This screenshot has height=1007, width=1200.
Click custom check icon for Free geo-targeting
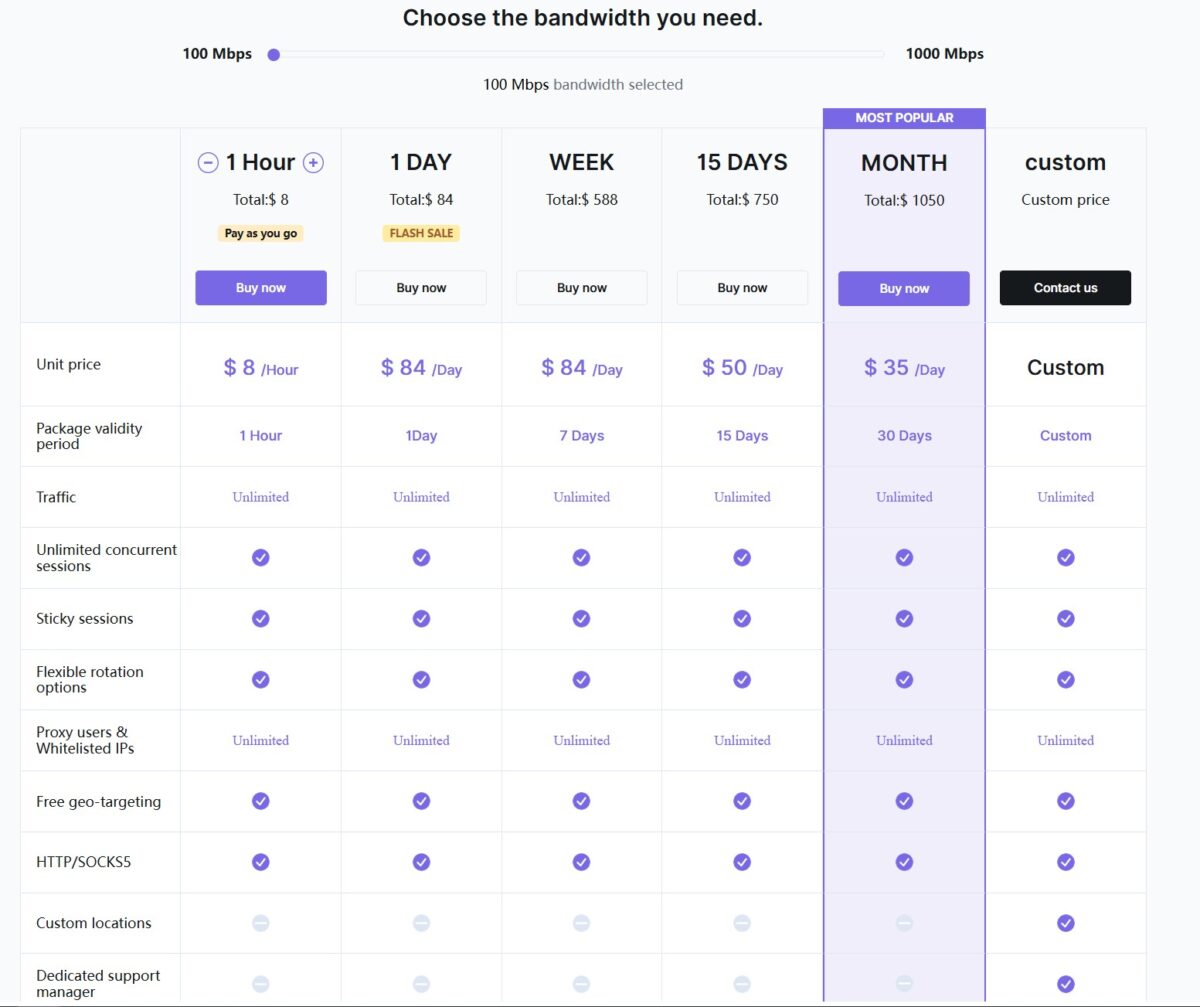tap(1066, 801)
